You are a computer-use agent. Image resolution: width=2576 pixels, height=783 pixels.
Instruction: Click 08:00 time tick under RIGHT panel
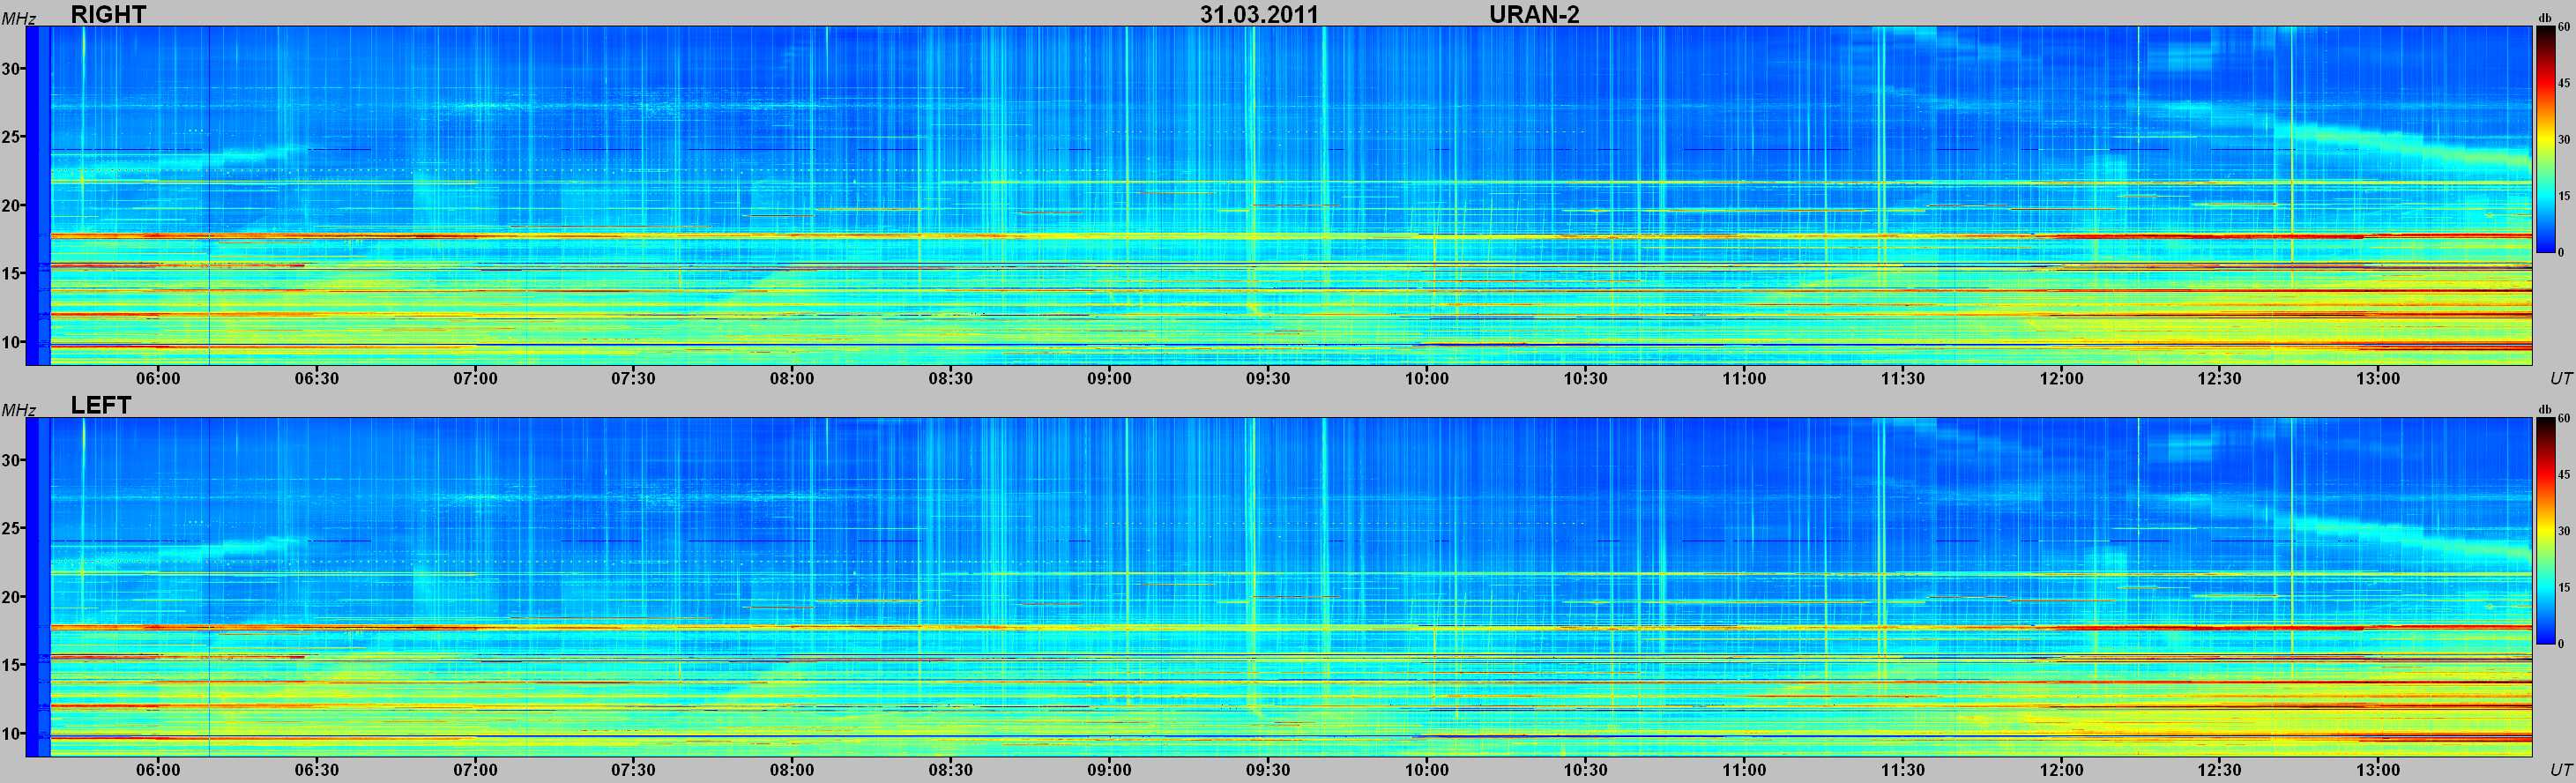pyautogui.click(x=792, y=378)
